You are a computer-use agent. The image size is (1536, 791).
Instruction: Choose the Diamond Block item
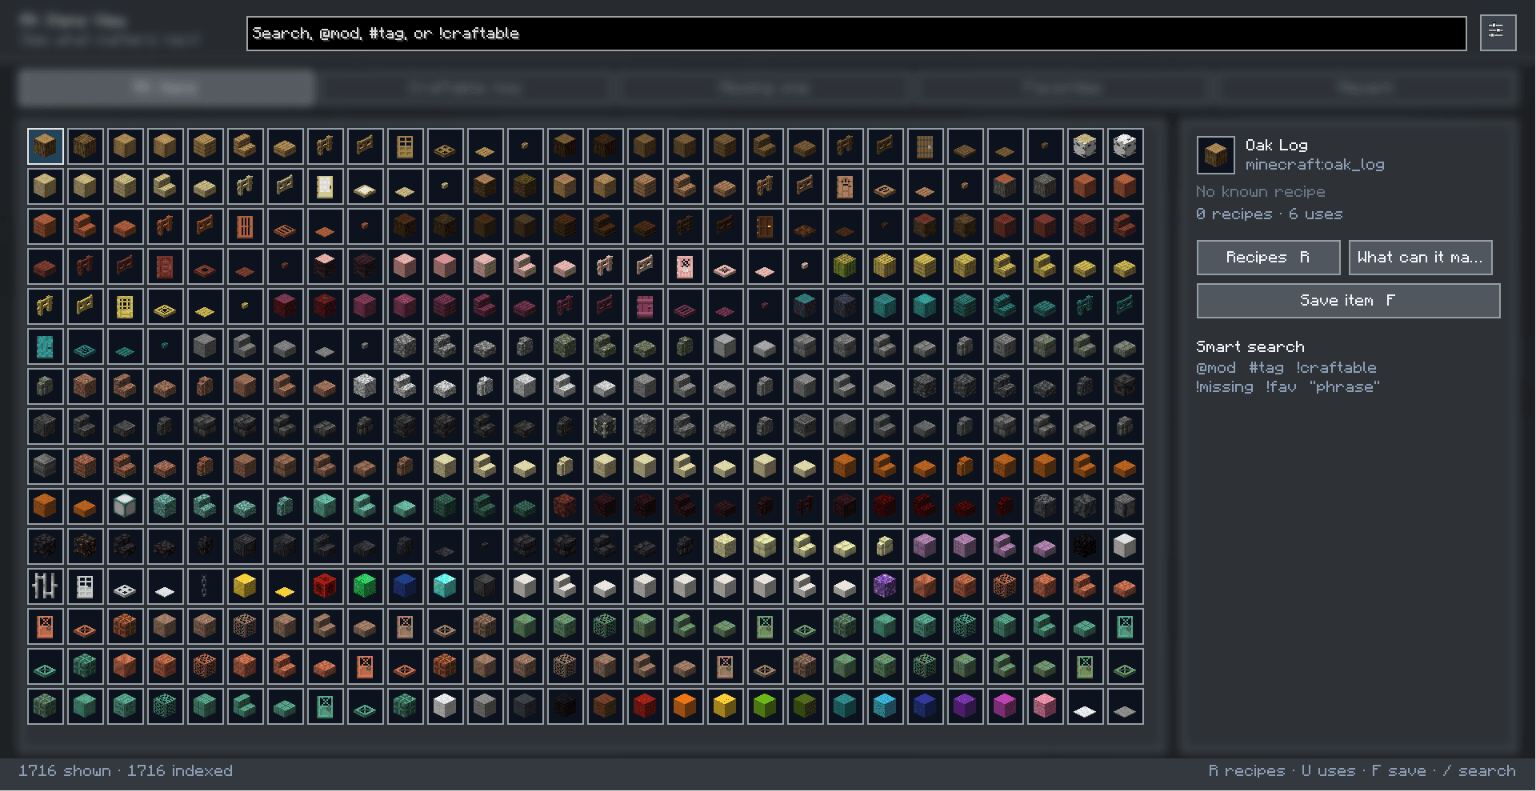tap(445, 586)
